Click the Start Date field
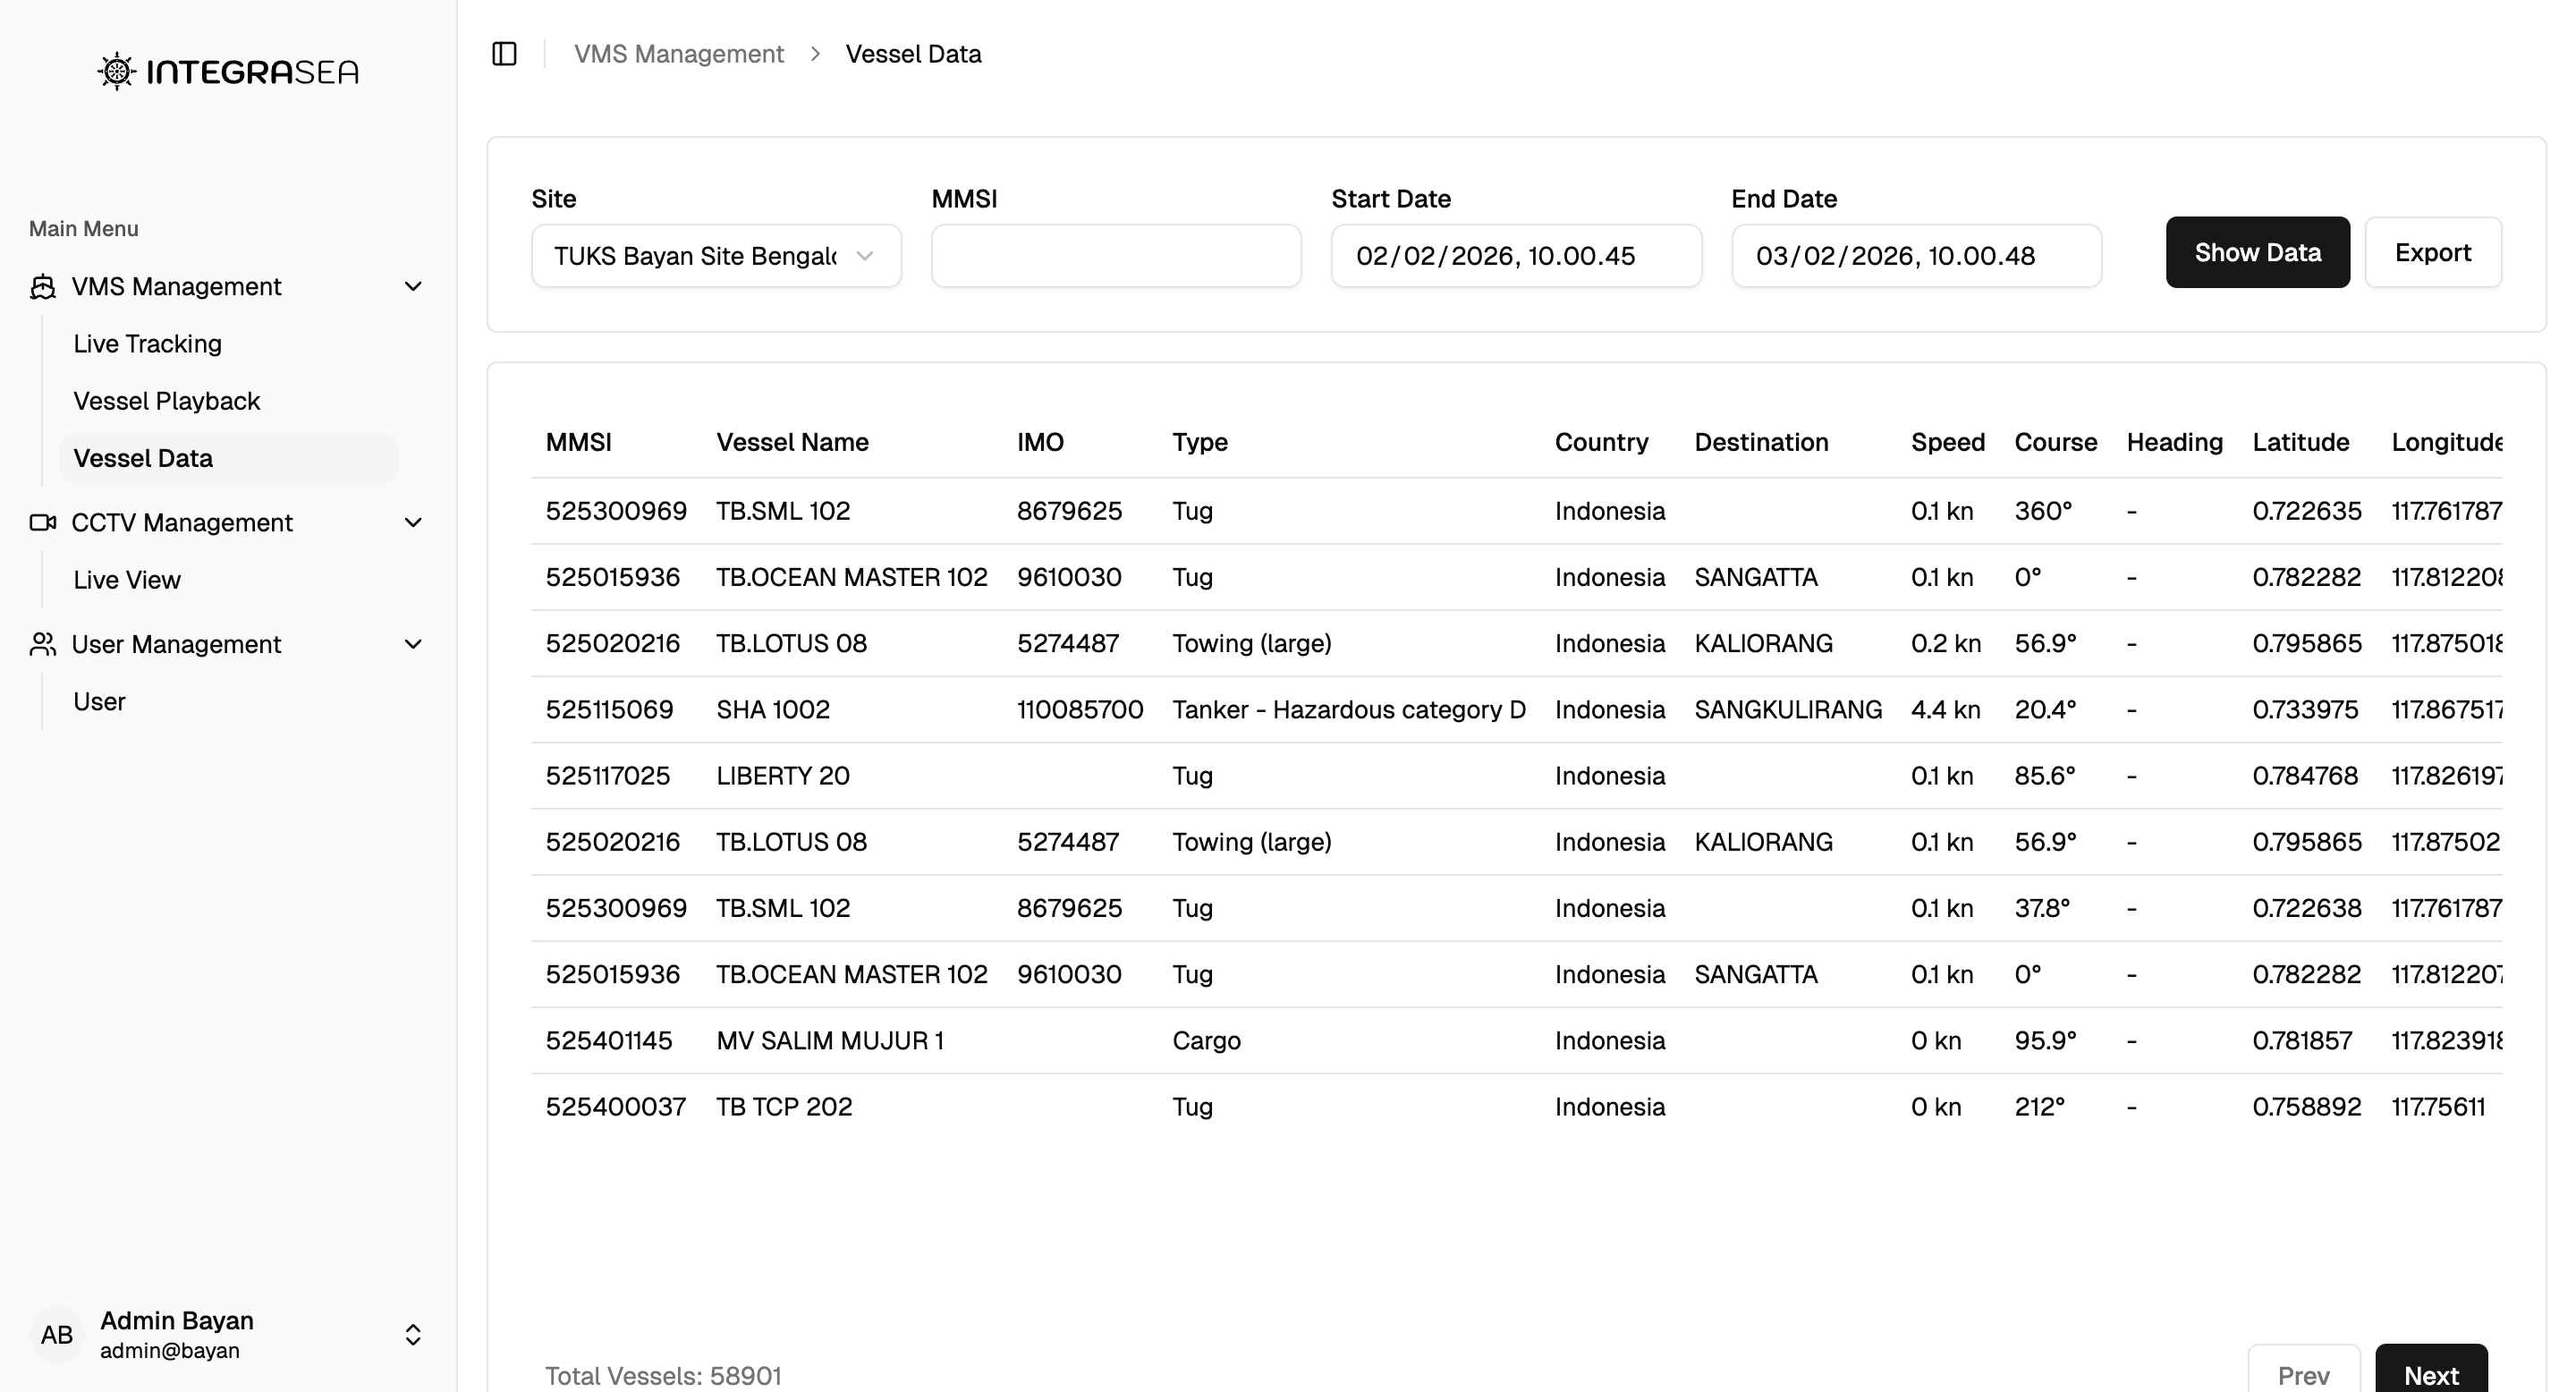The height and width of the screenshot is (1392, 2576). (x=1516, y=256)
